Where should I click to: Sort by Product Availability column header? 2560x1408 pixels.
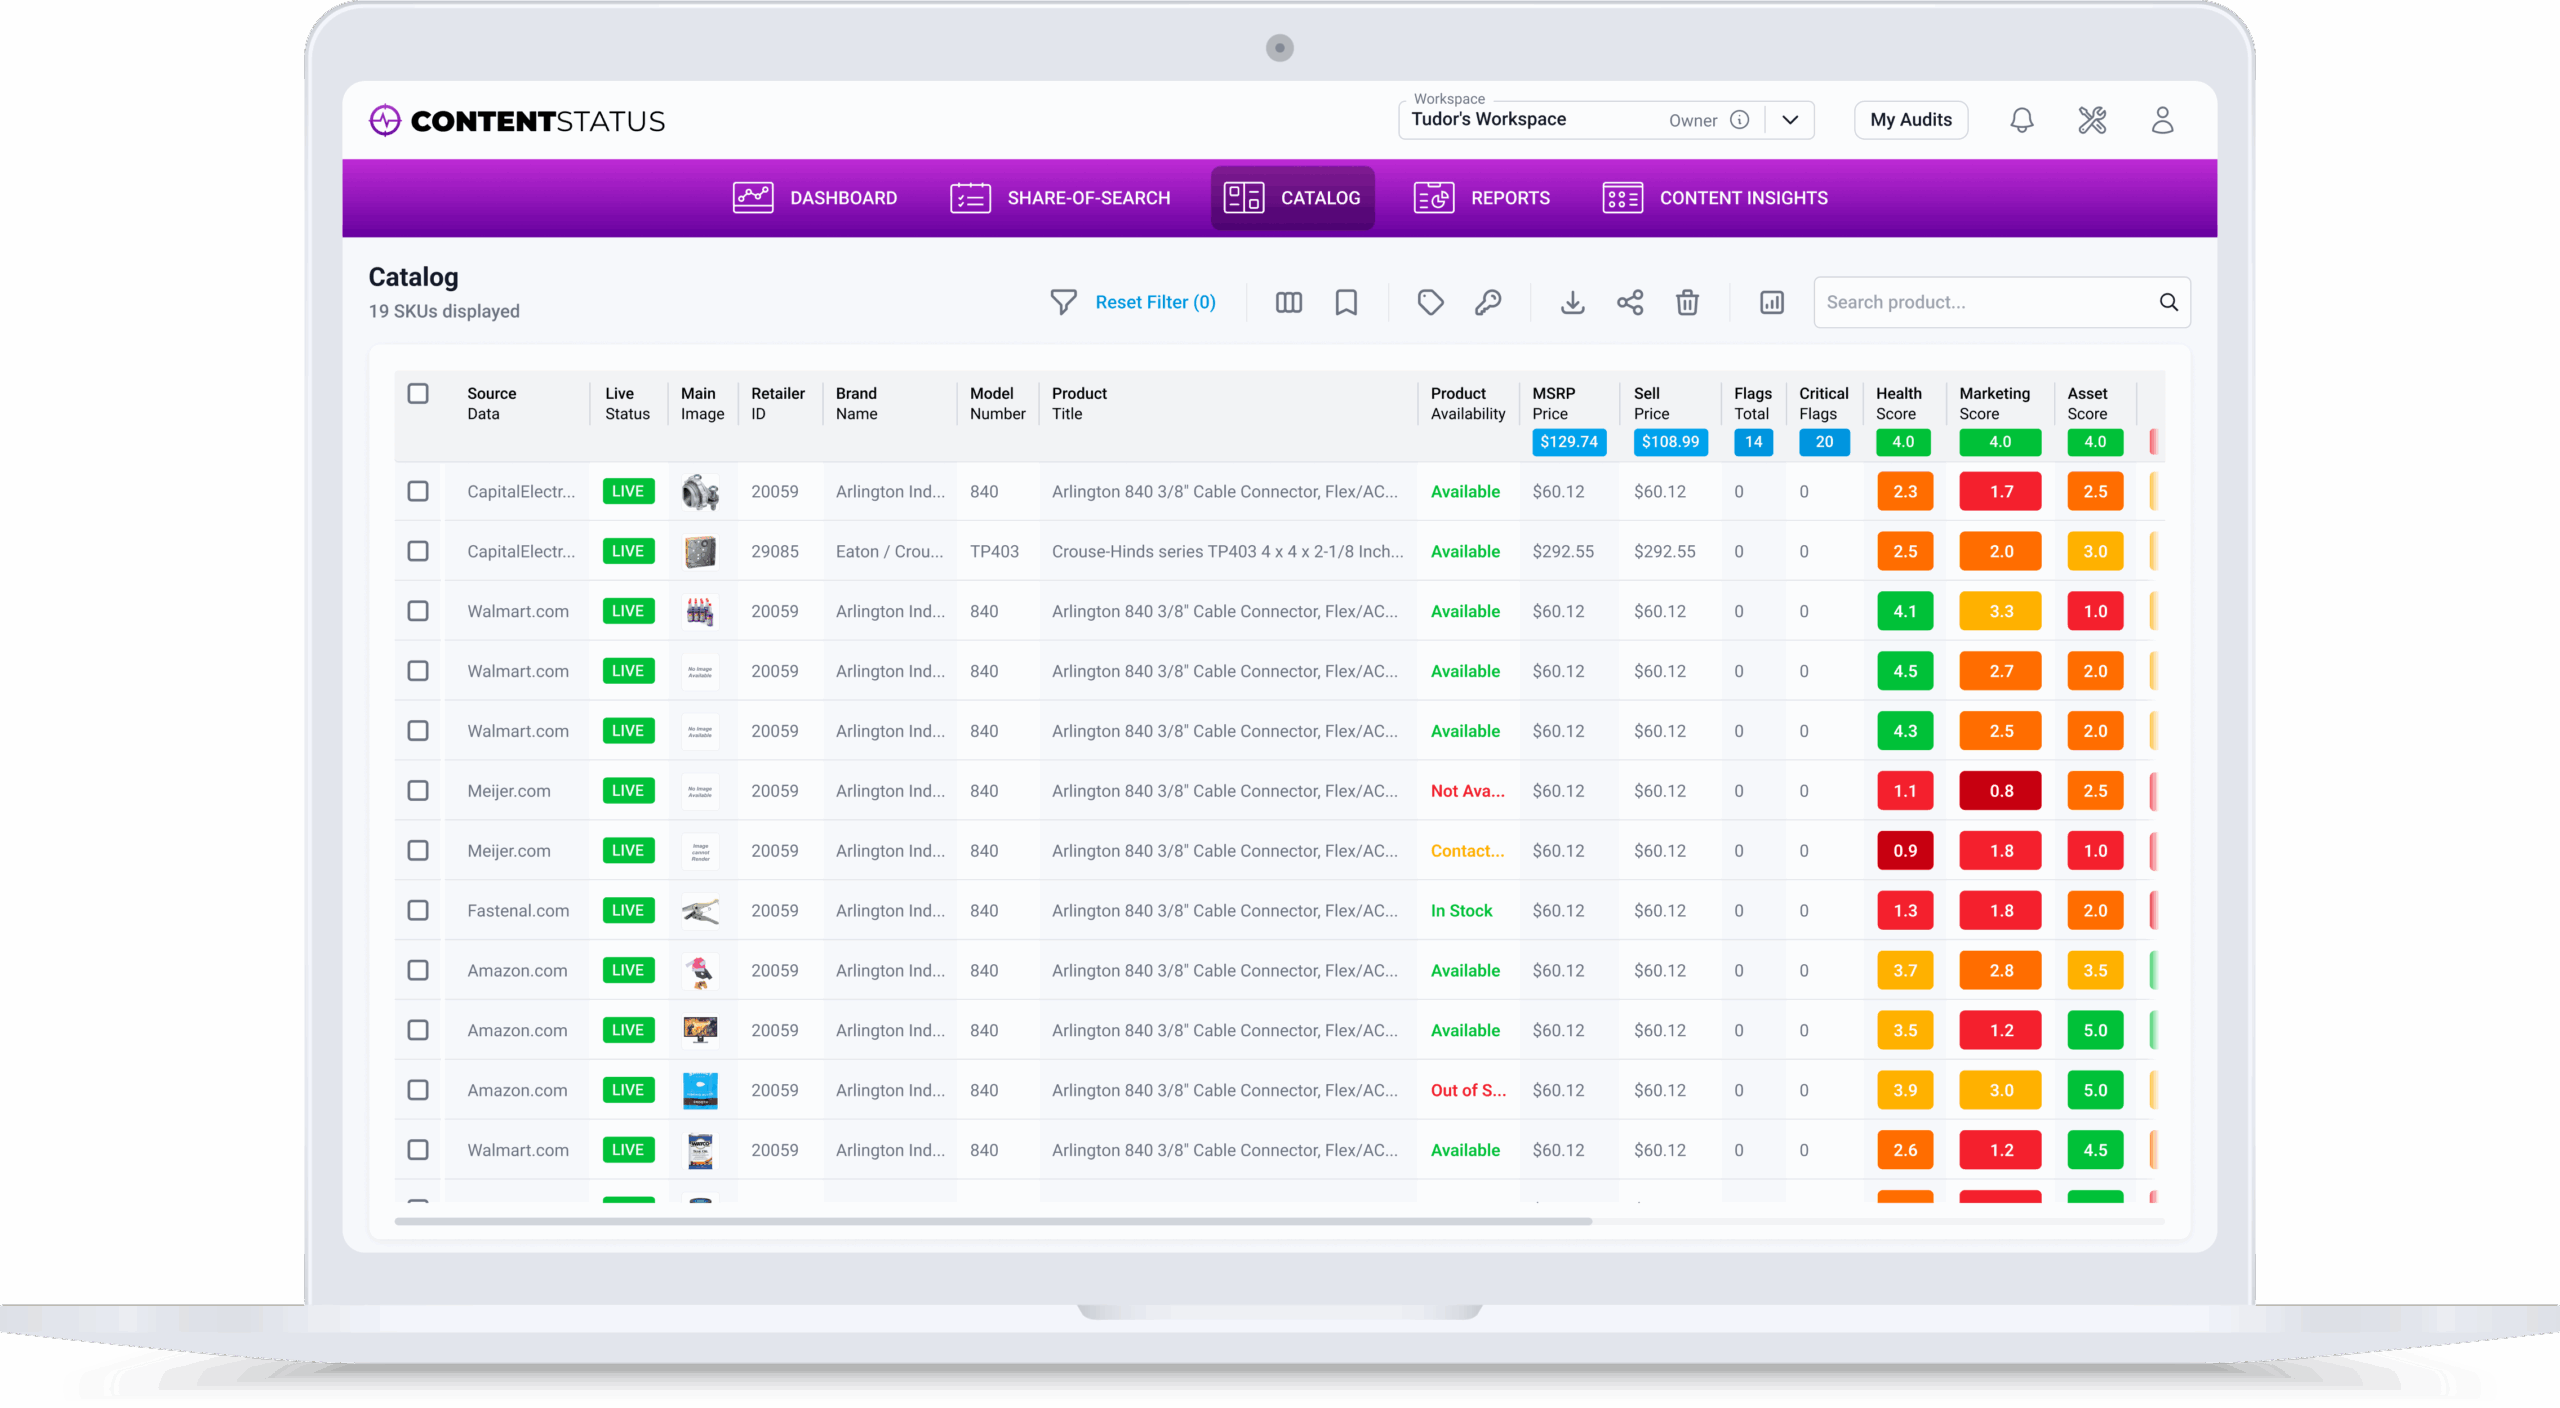[1467, 403]
